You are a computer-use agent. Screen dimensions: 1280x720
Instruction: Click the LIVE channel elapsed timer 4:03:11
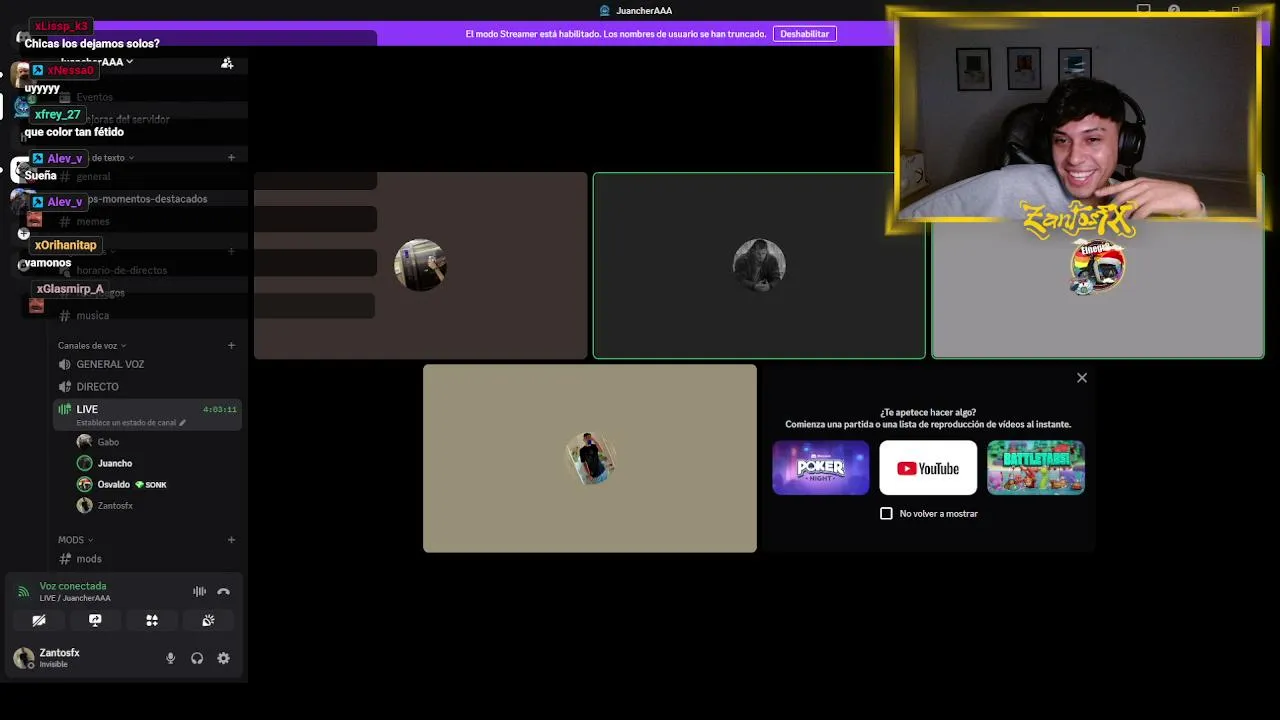[x=219, y=410]
